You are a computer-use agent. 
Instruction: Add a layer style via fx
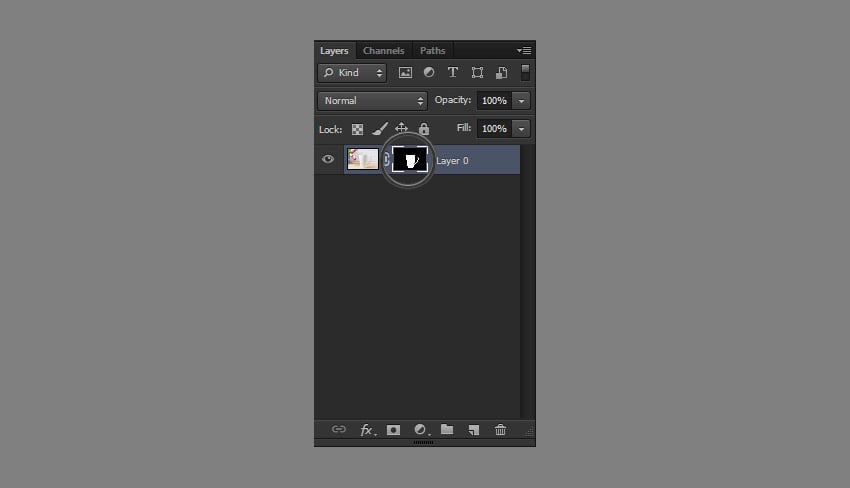(368, 430)
